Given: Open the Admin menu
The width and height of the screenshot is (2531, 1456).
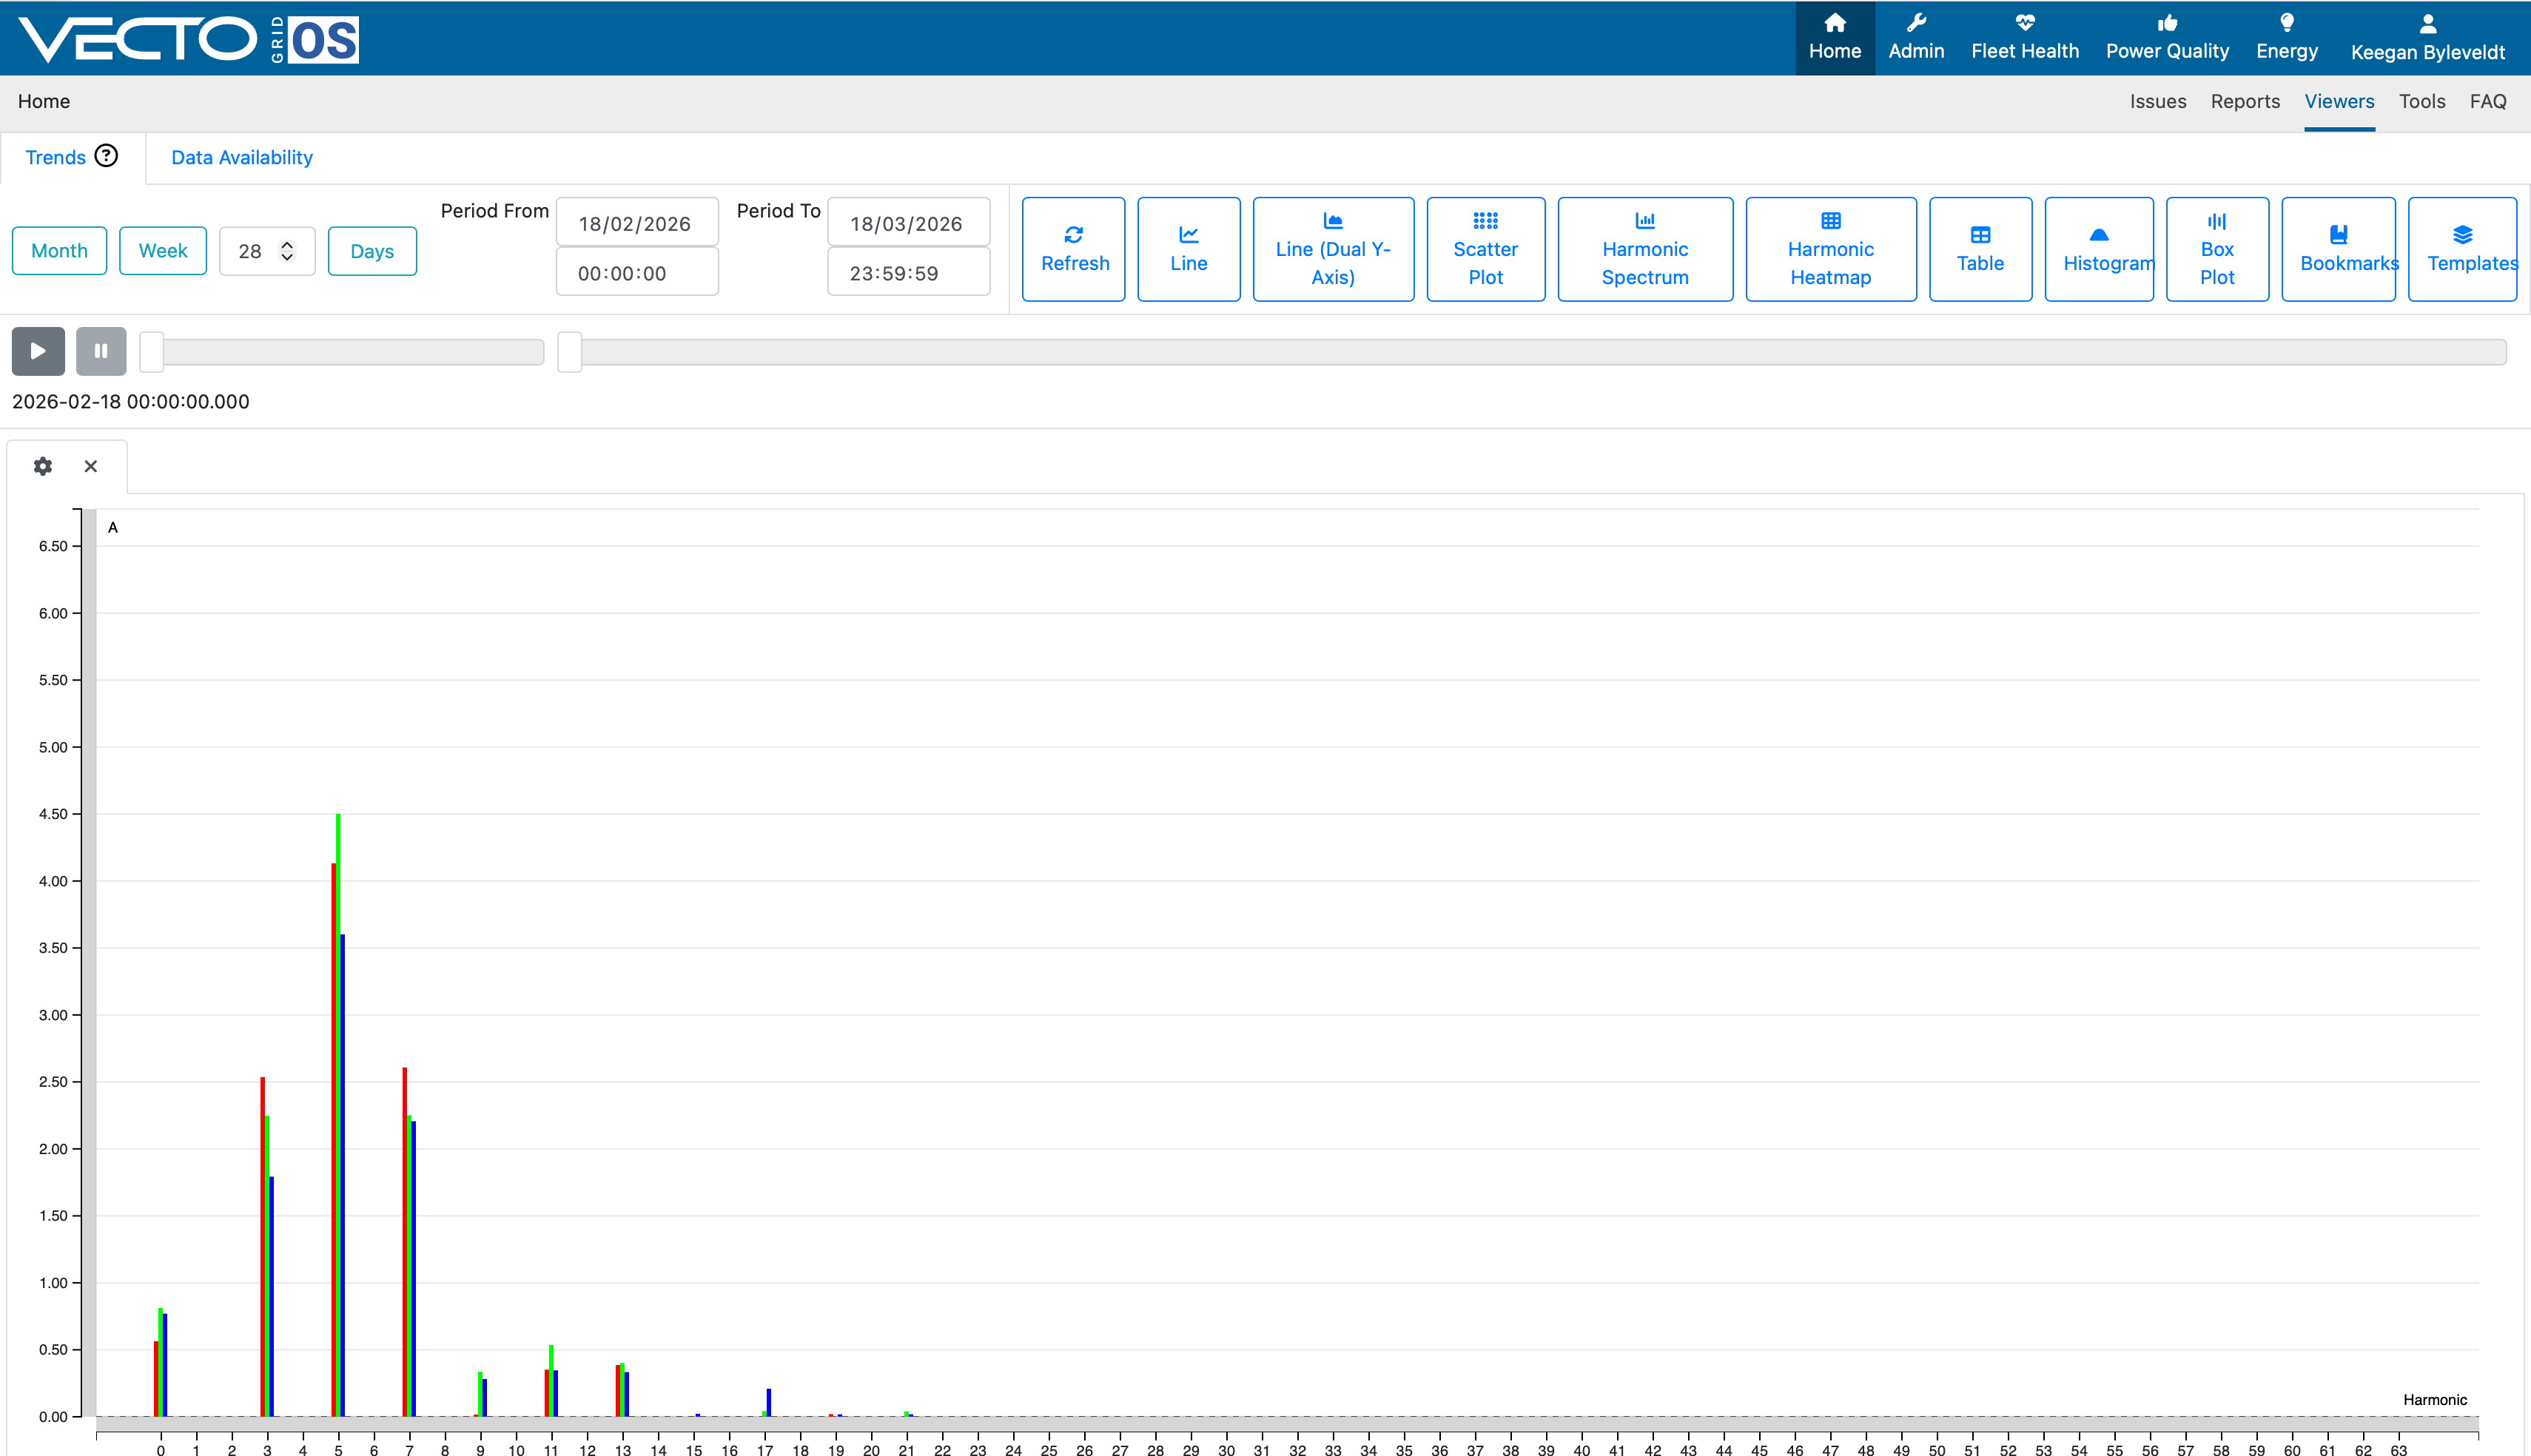Looking at the screenshot, I should (1916, 38).
